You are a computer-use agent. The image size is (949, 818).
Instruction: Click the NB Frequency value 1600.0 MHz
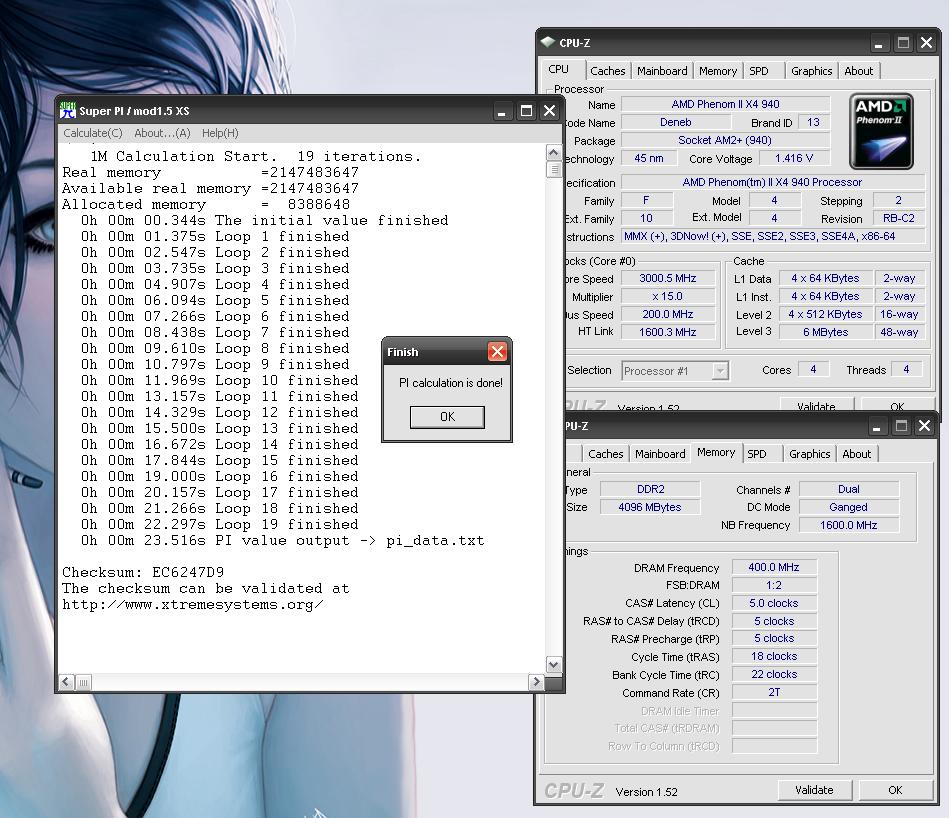[849, 525]
